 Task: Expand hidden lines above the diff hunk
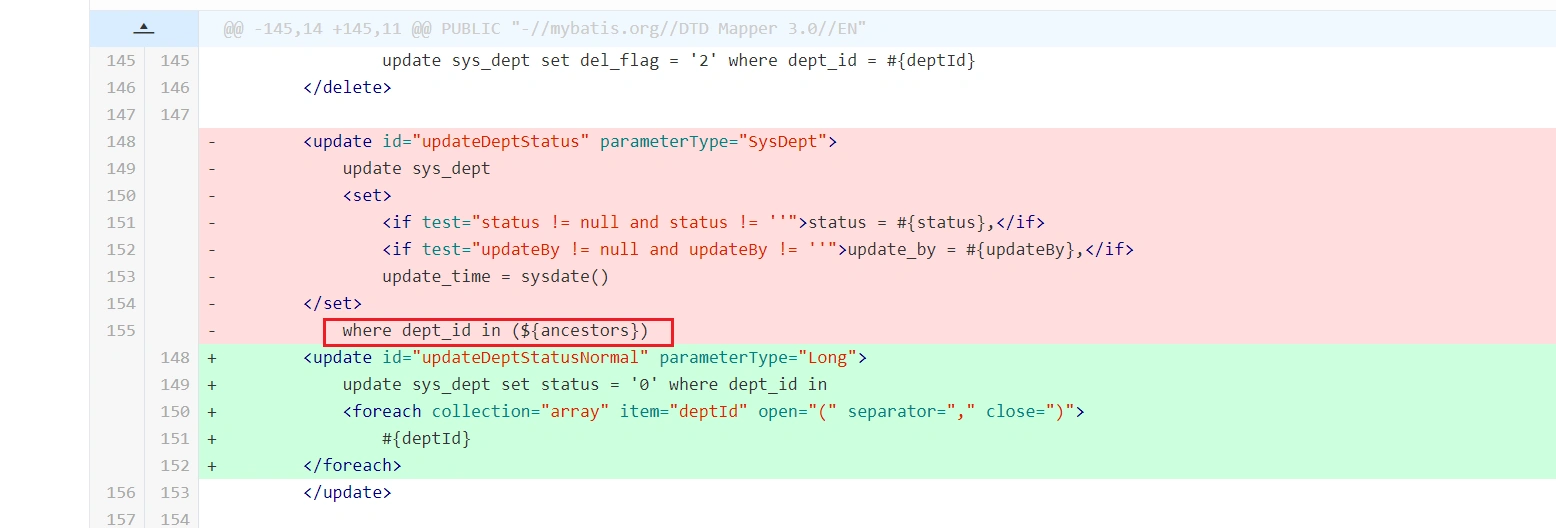pyautogui.click(x=143, y=29)
